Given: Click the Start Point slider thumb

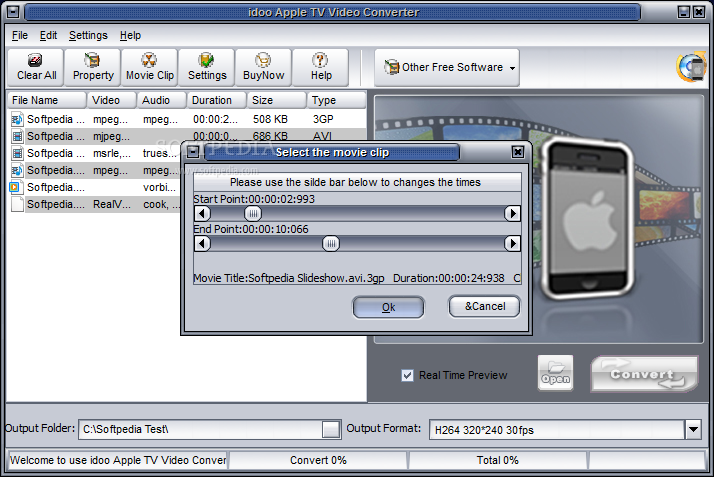Looking at the screenshot, I should (x=253, y=213).
